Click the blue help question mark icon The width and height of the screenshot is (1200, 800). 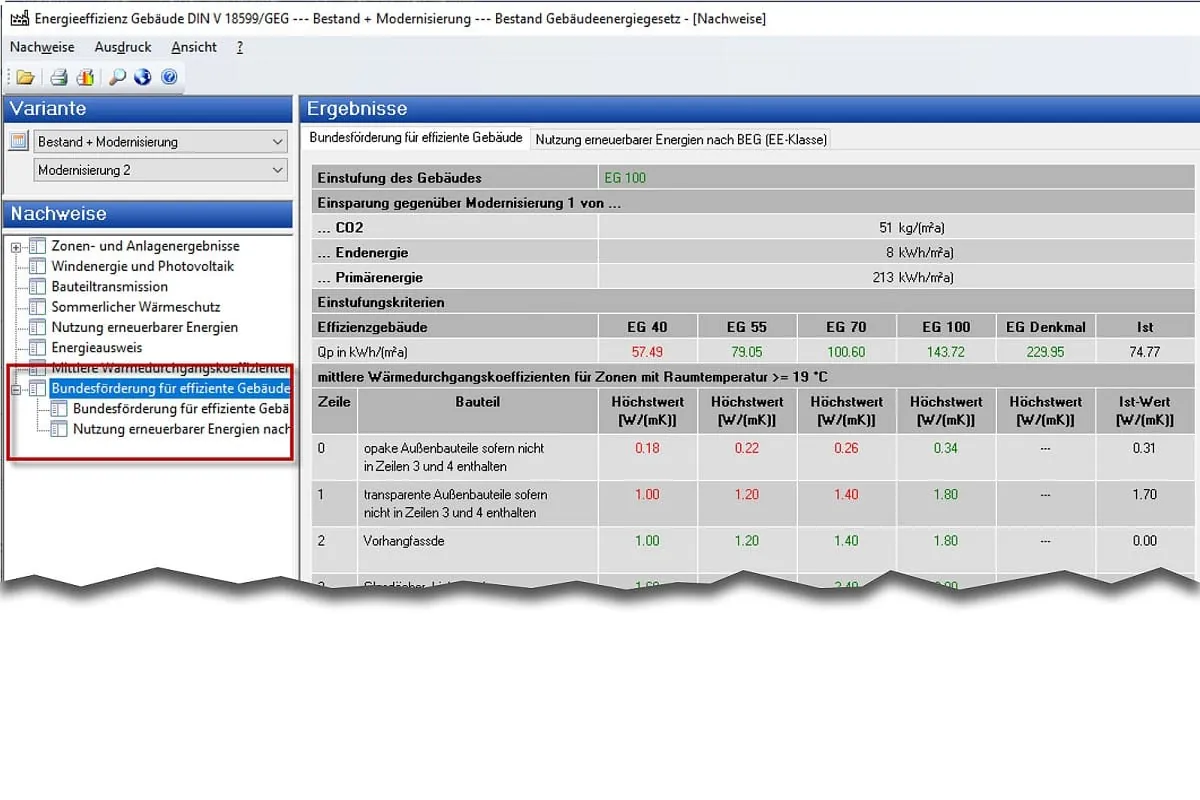[168, 77]
